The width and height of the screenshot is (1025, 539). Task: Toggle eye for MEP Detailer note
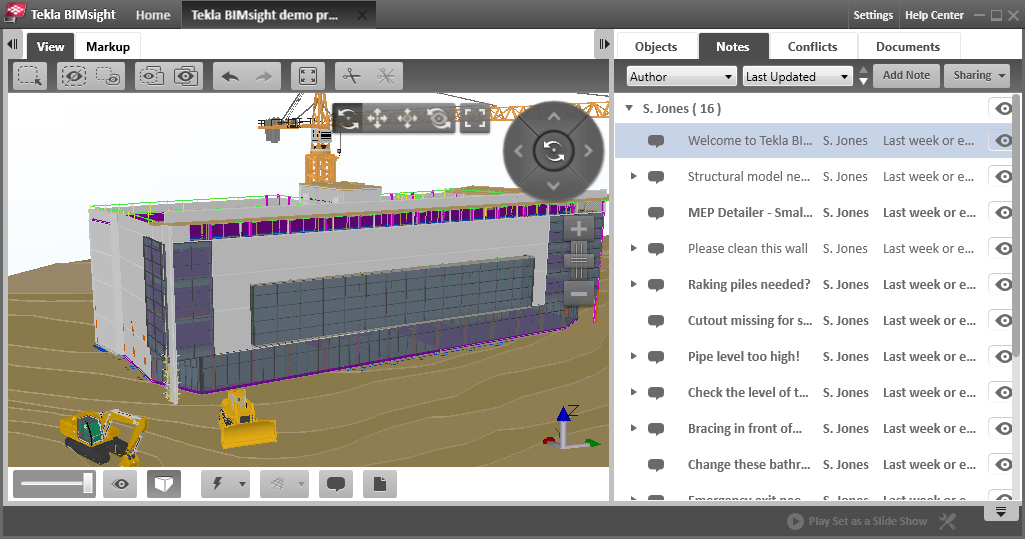1003,212
